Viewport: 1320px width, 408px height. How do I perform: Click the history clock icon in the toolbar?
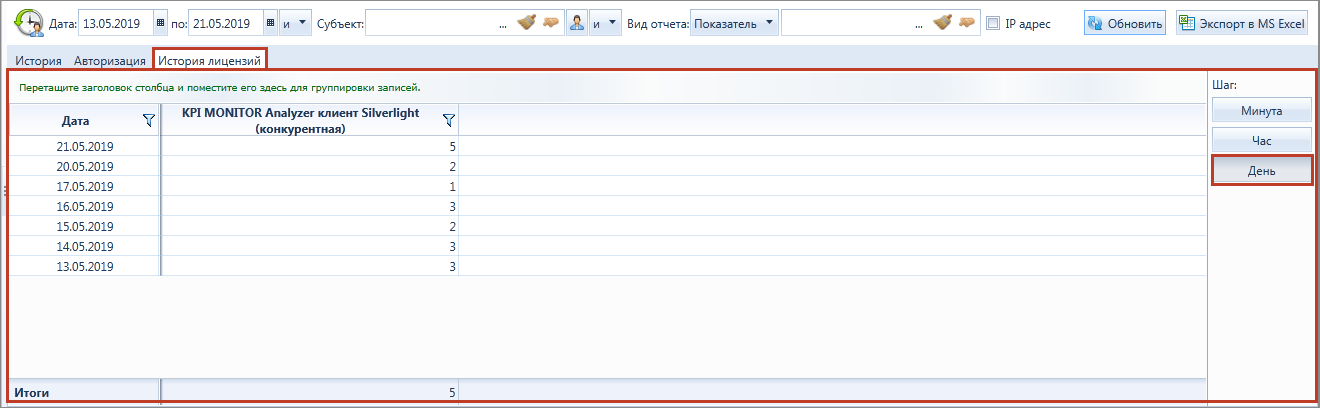28,22
